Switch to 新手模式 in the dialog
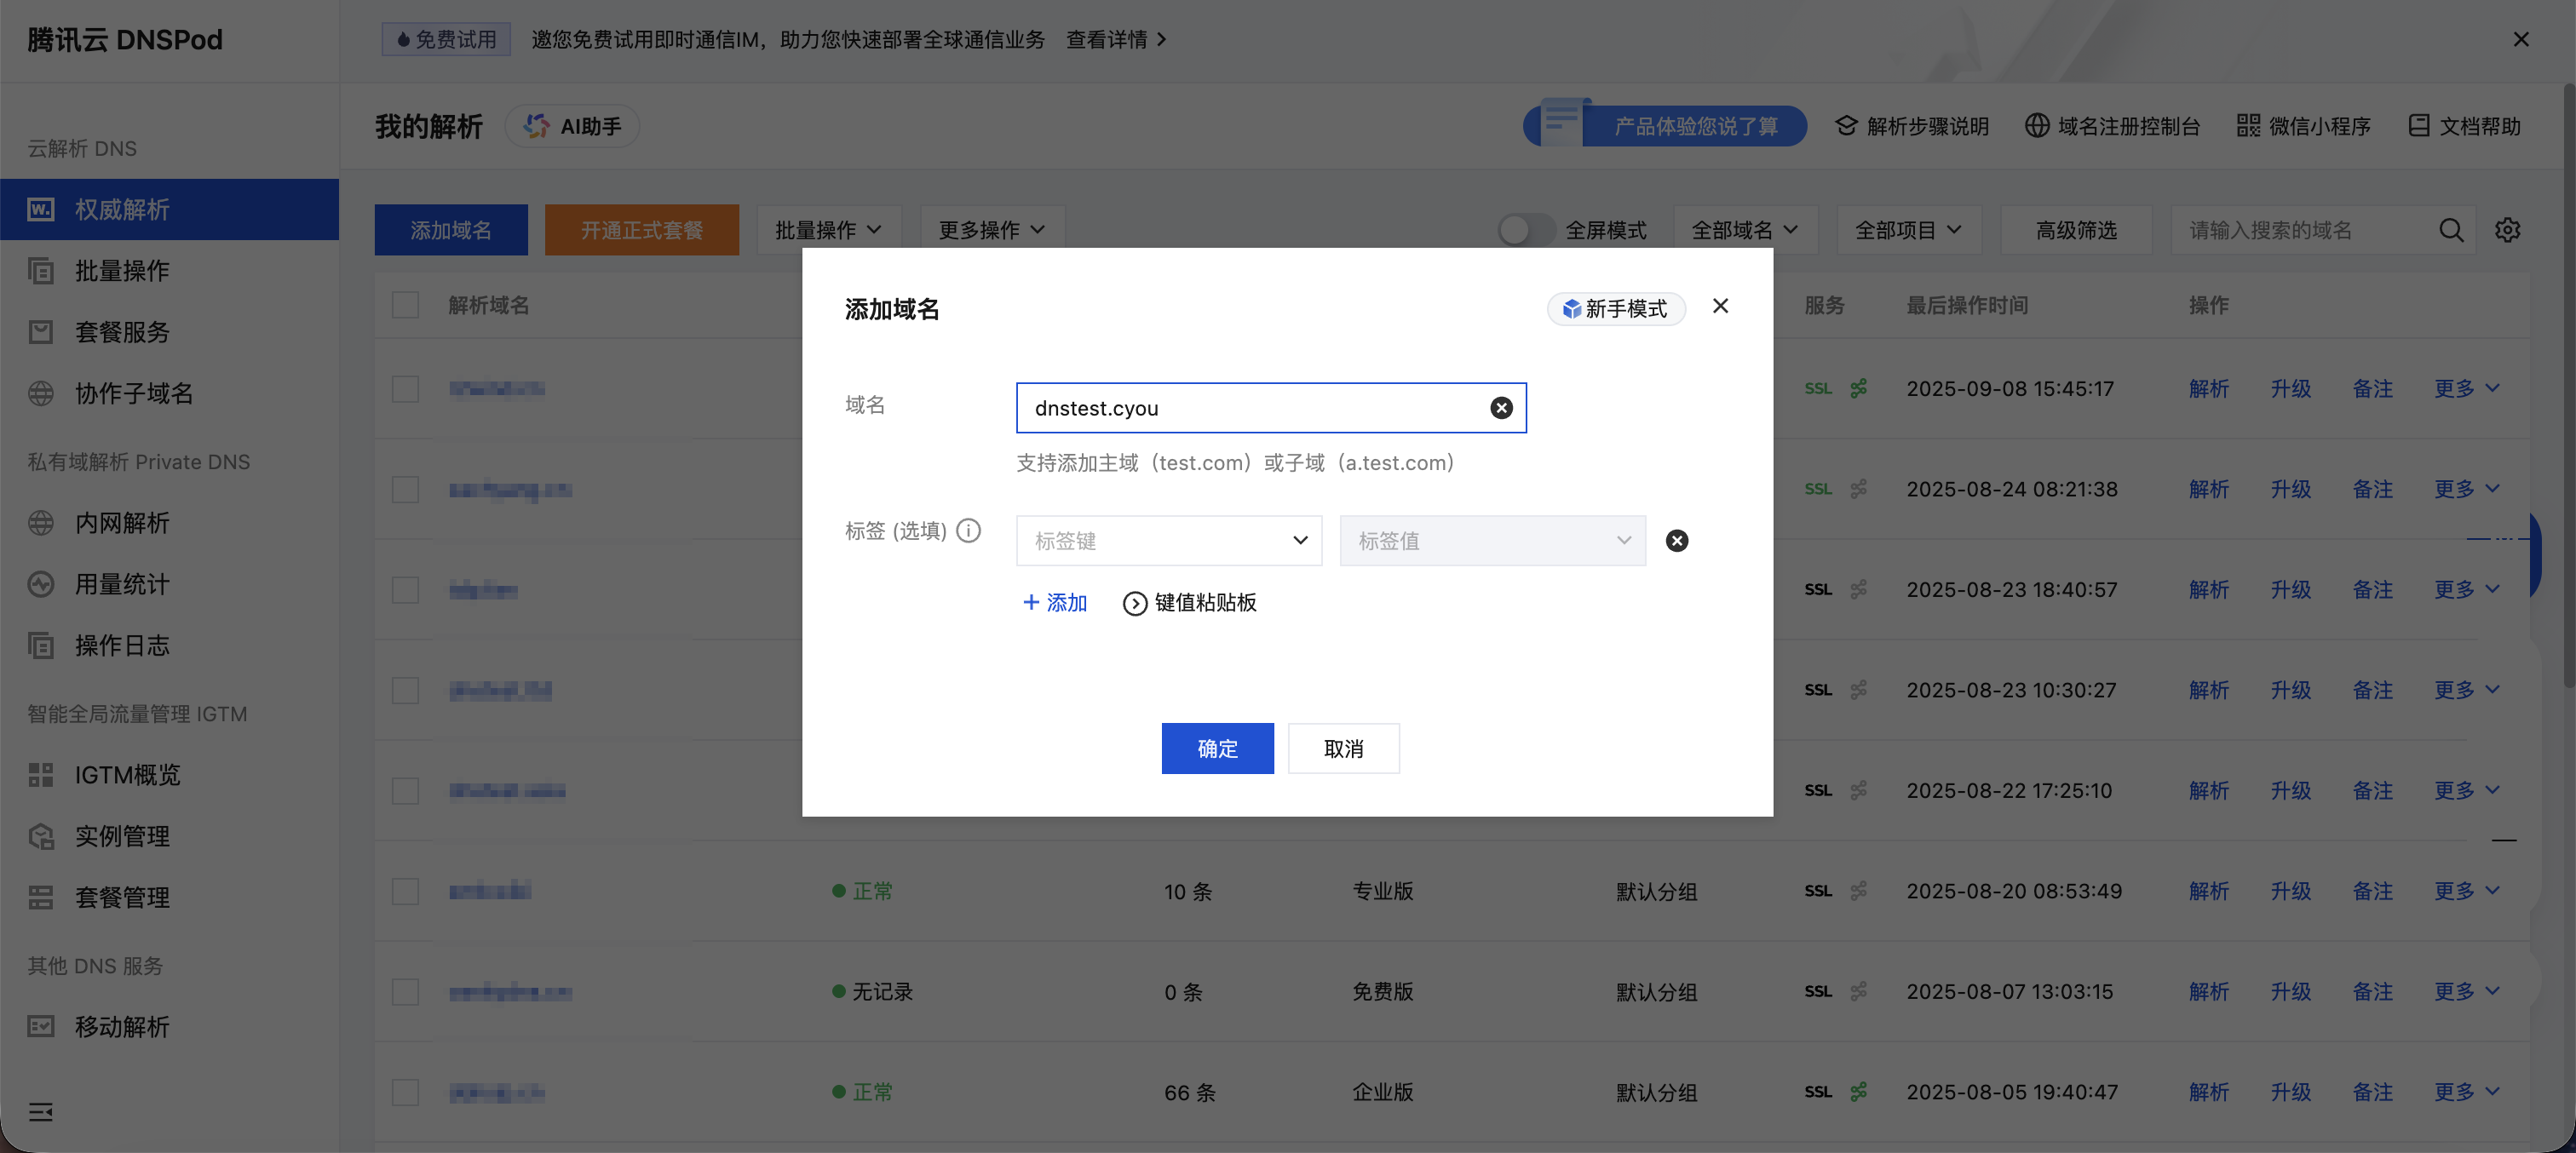This screenshot has height=1153, width=2576. click(x=1616, y=309)
